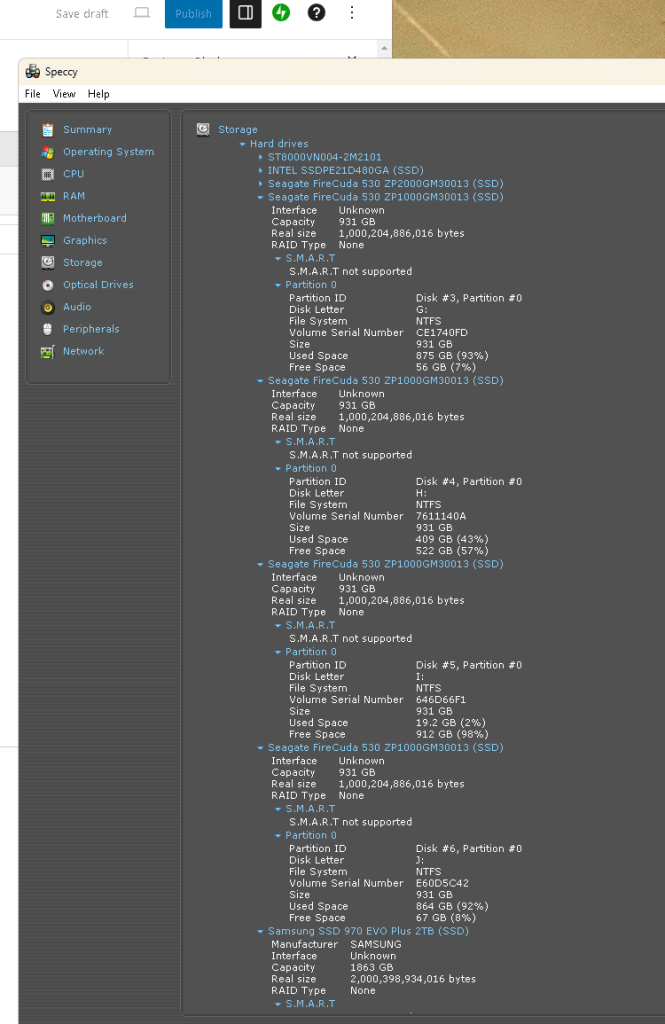665x1024 pixels.
Task: Select the Network icon in sidebar
Action: tap(48, 352)
